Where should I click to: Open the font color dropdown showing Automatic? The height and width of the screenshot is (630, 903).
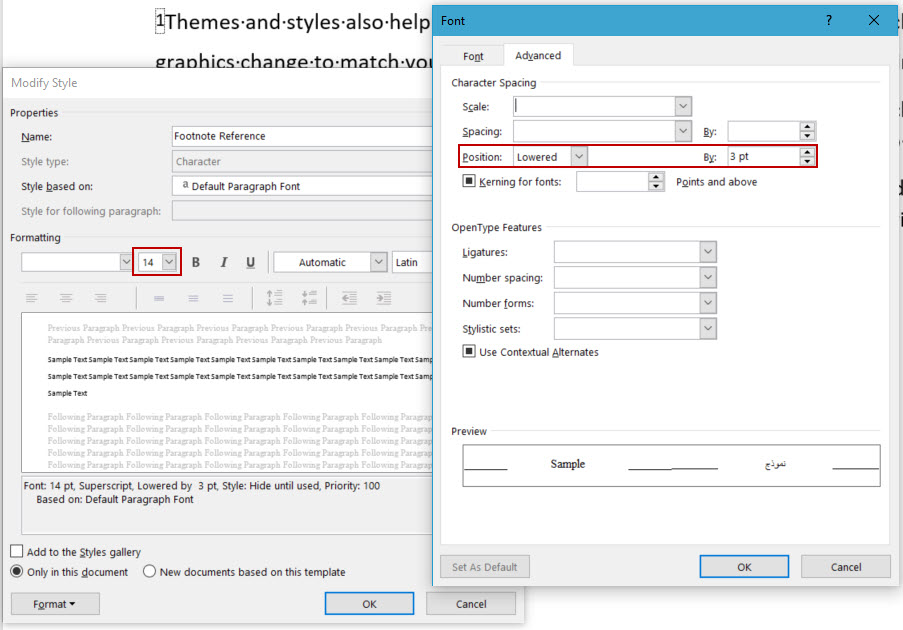coord(378,262)
